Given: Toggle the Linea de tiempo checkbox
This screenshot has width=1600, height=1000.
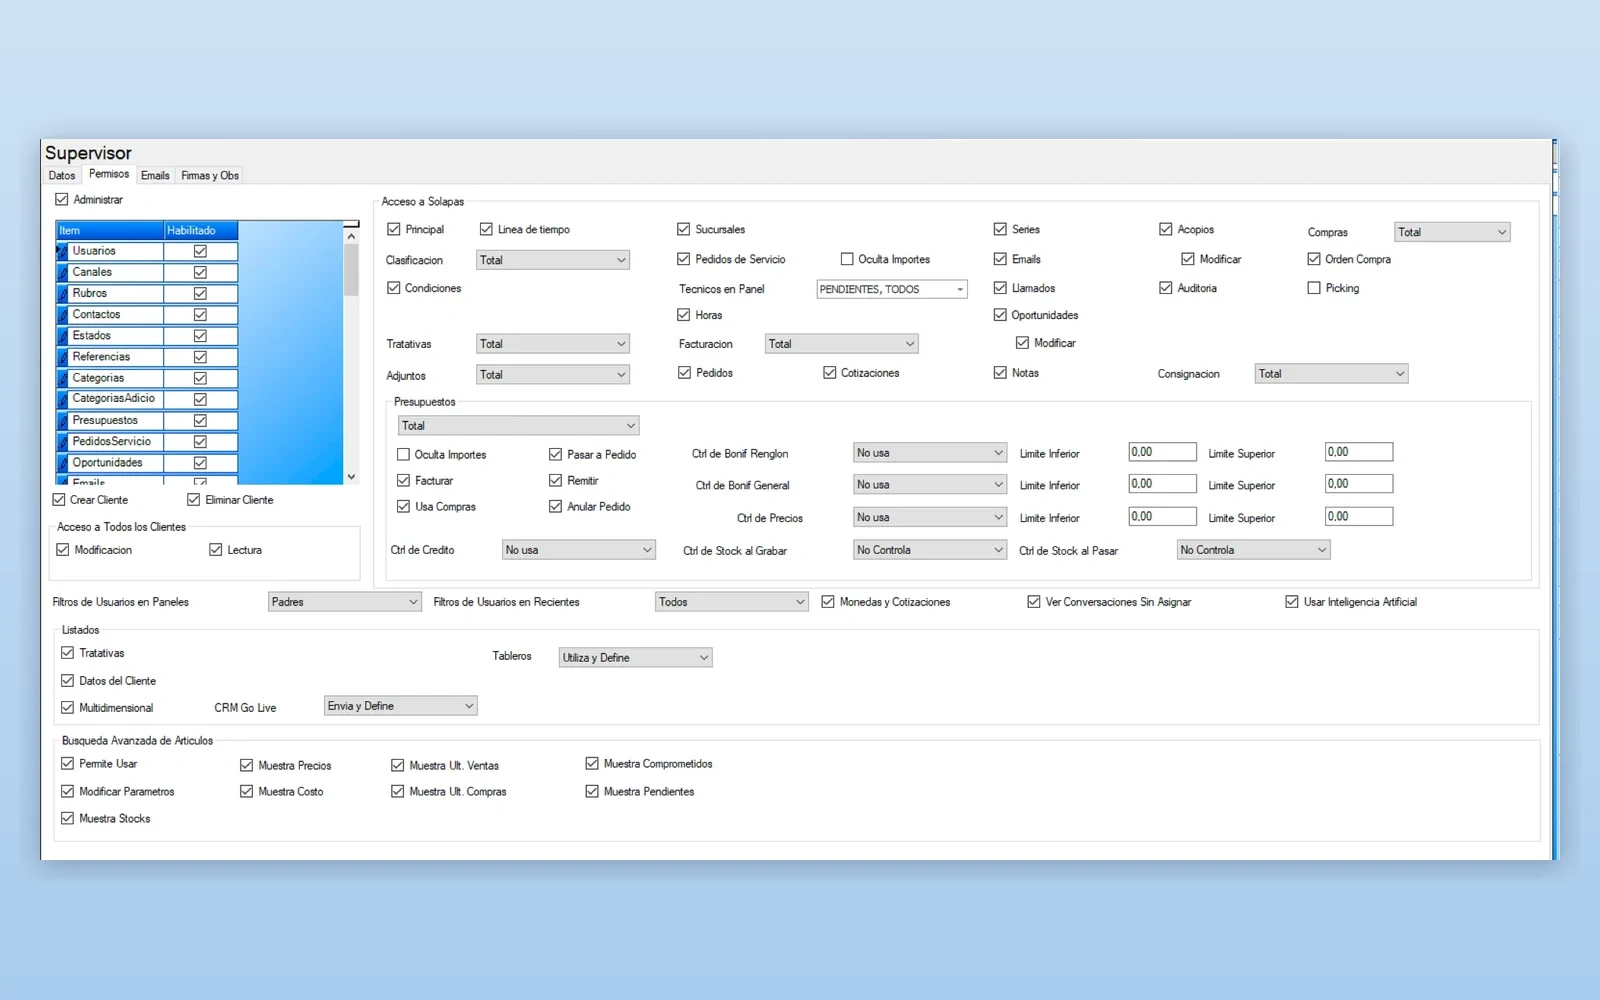Looking at the screenshot, I should point(486,229).
